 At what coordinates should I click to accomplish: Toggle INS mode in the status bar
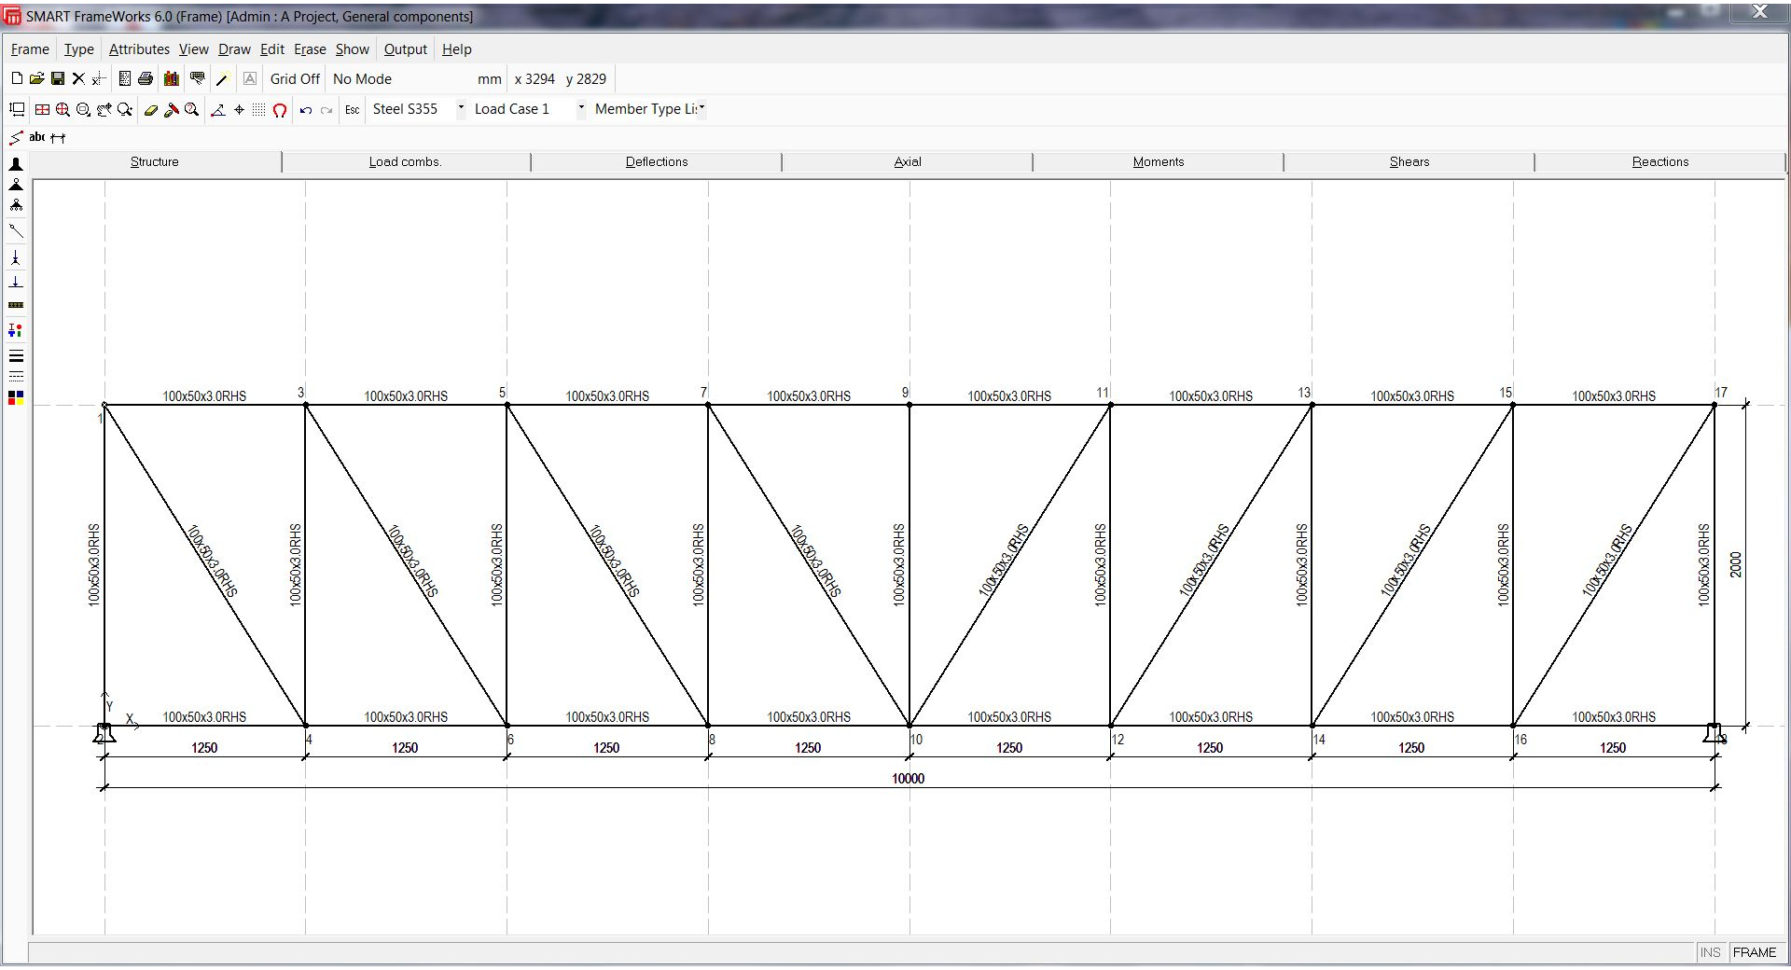click(1710, 952)
